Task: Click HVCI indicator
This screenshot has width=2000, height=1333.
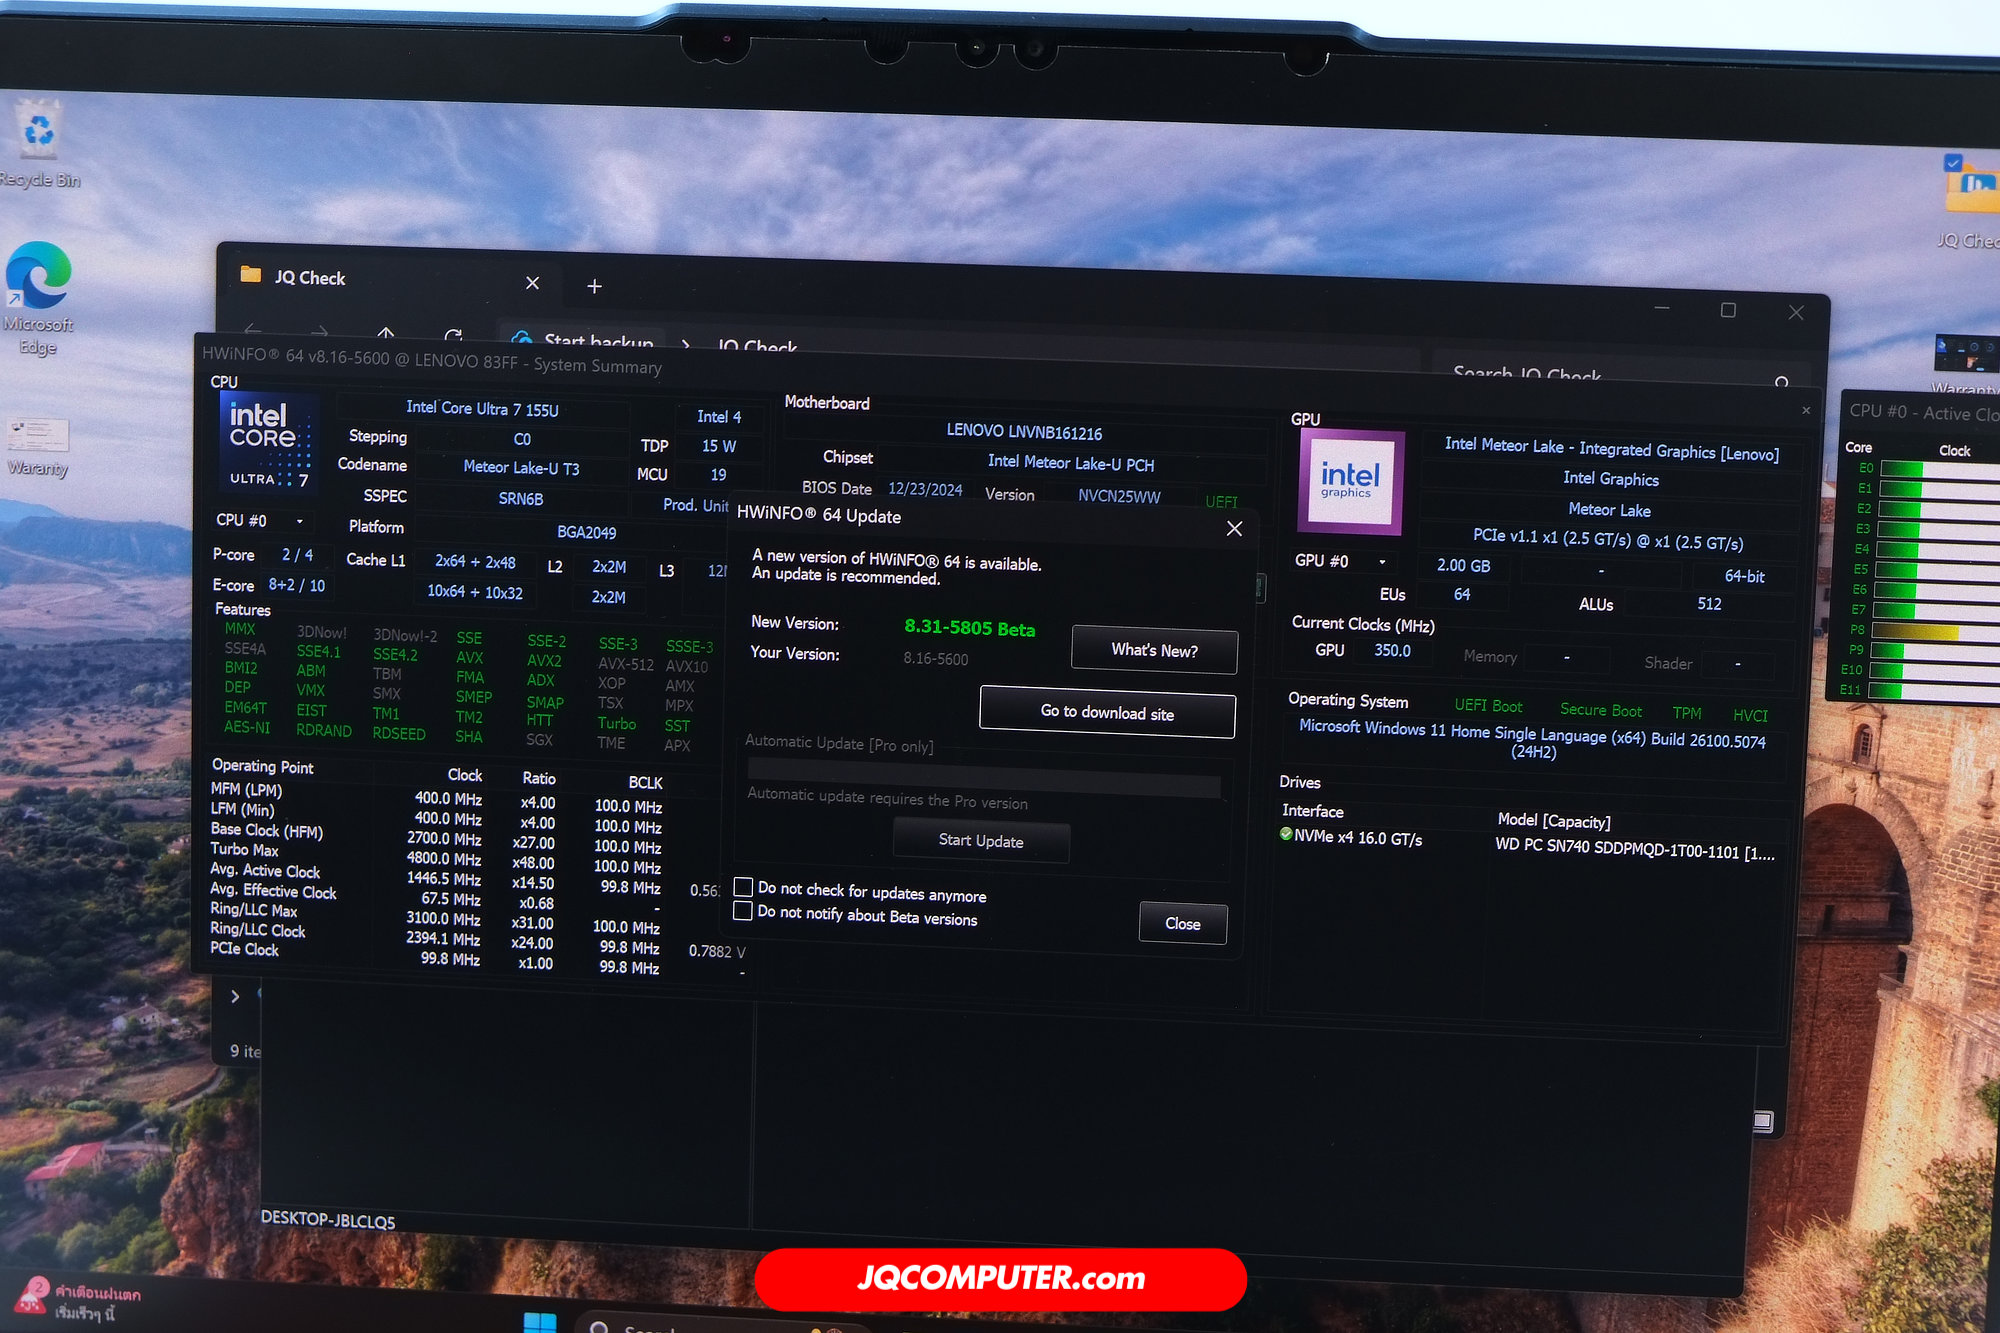Action: 1750,715
